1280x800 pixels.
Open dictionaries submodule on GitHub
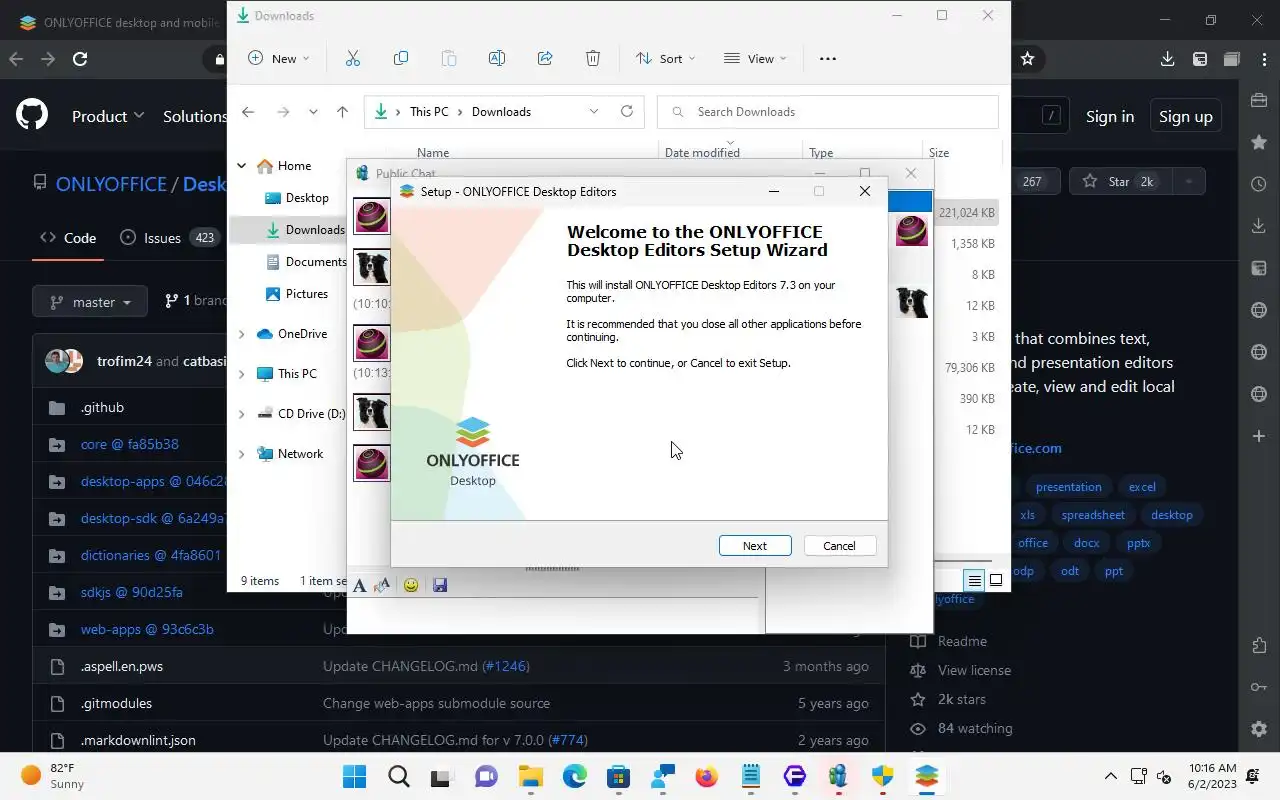point(150,555)
